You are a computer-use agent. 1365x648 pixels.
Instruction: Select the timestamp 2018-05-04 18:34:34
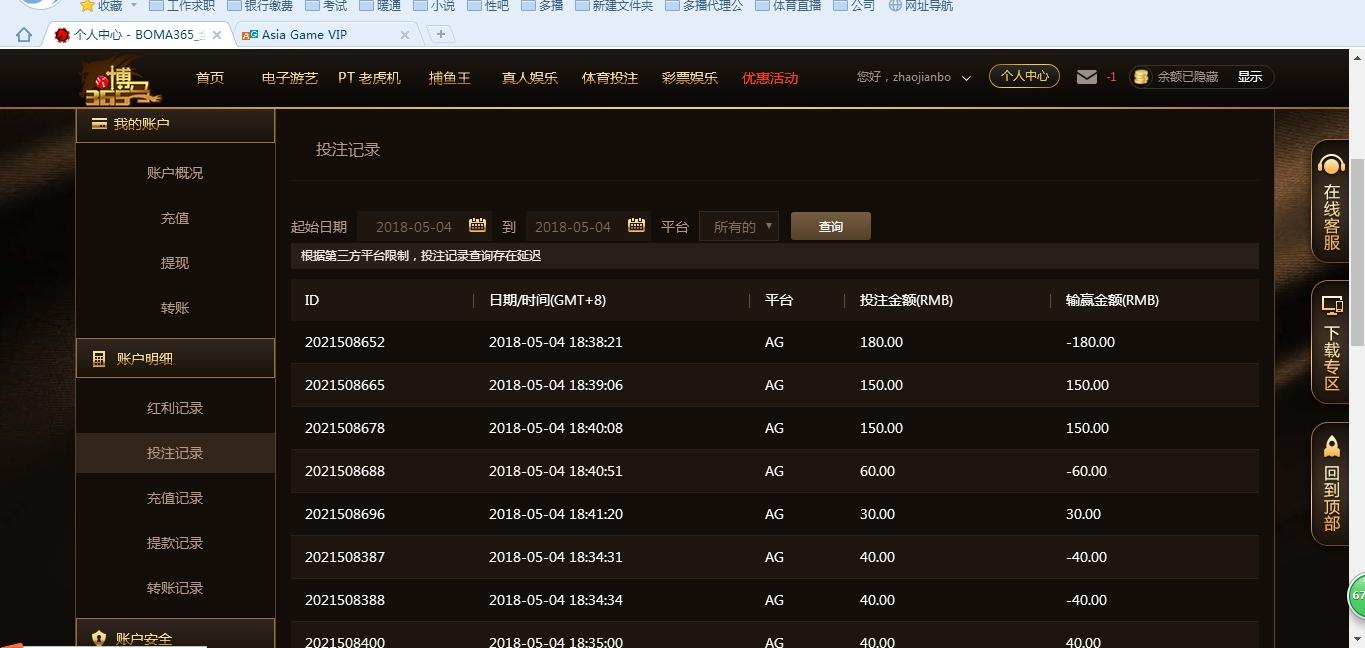click(556, 600)
